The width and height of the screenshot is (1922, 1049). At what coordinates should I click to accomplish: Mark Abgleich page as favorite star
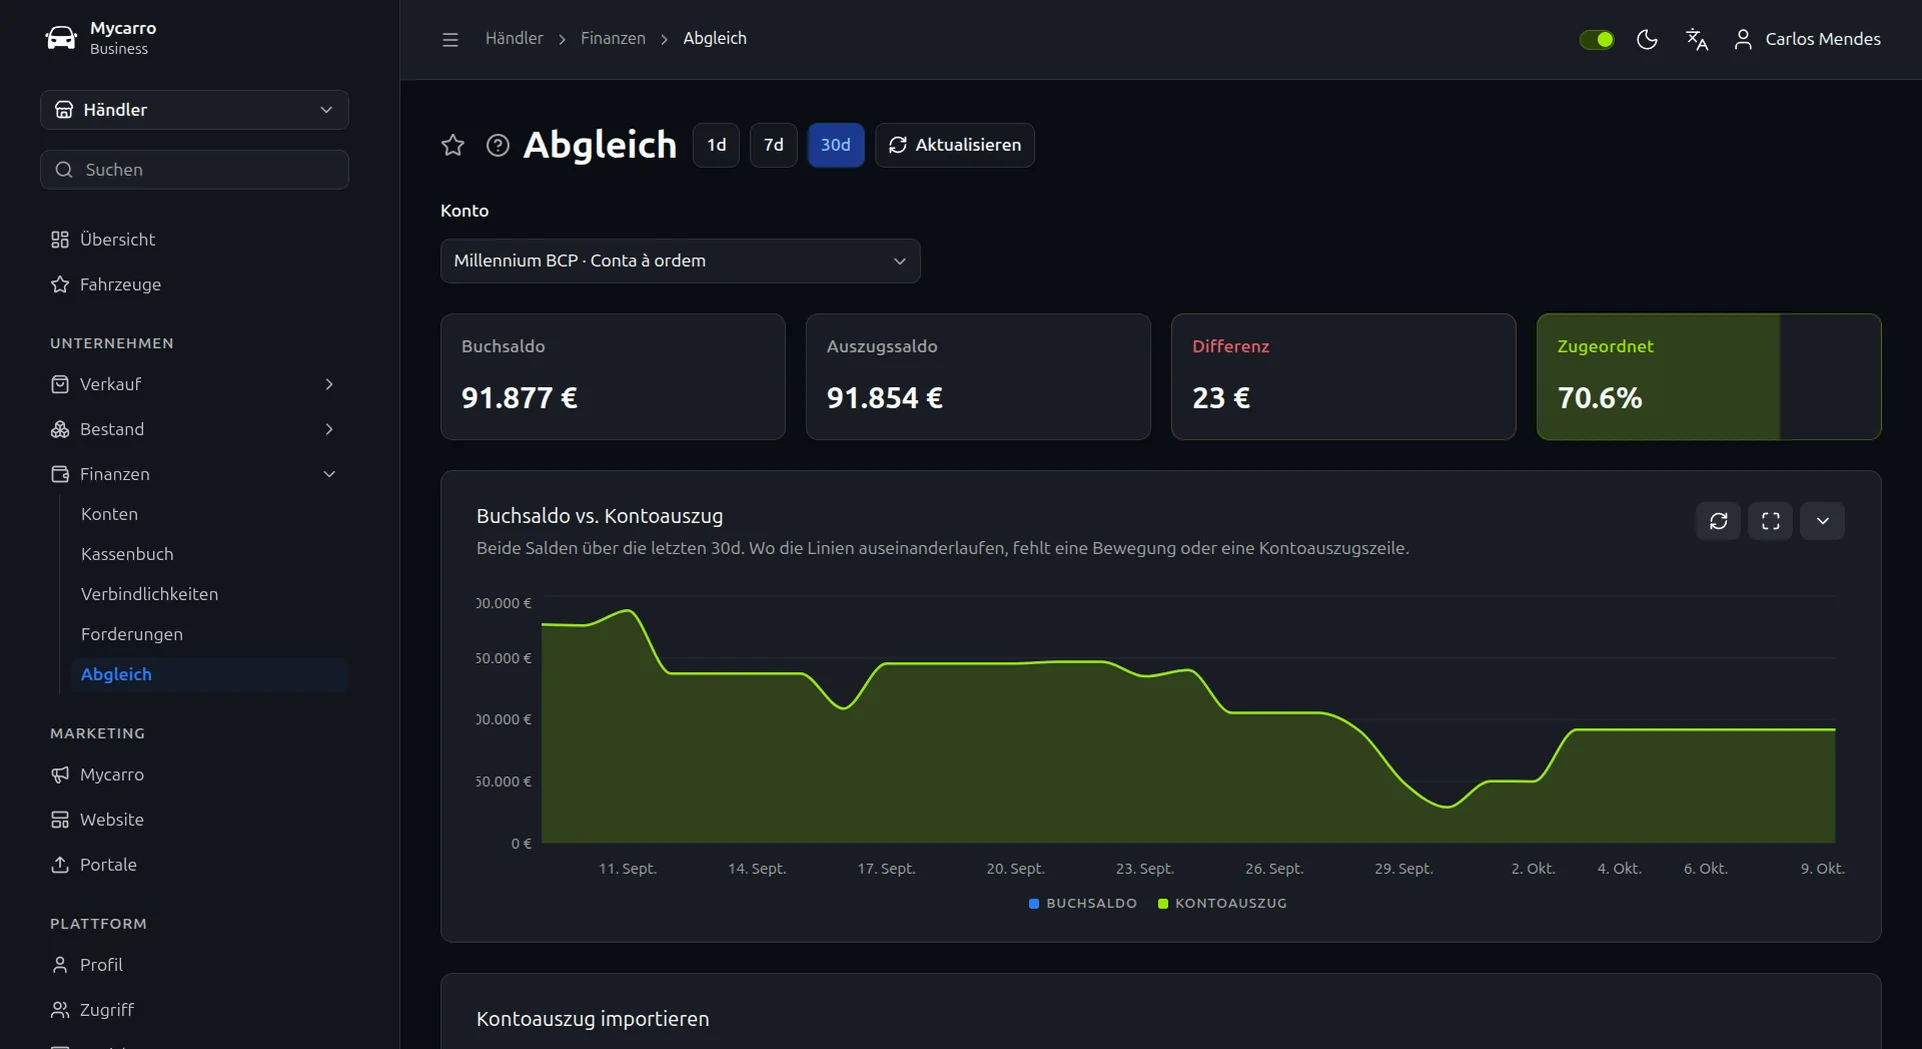coord(453,145)
